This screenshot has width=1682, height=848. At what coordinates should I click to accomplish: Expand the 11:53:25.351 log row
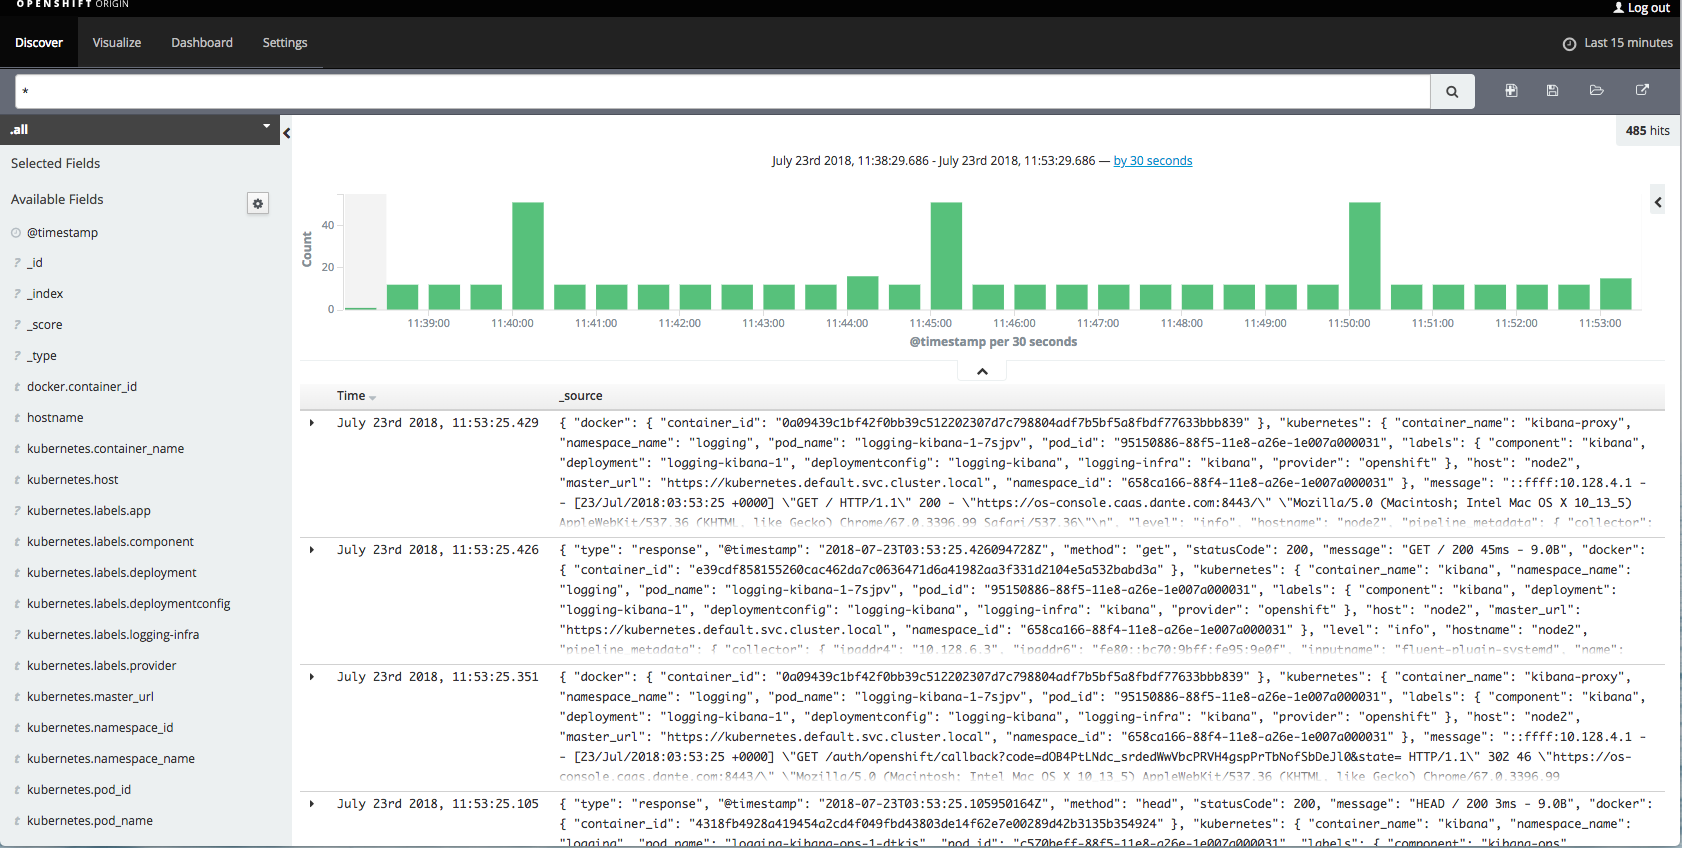(x=312, y=677)
